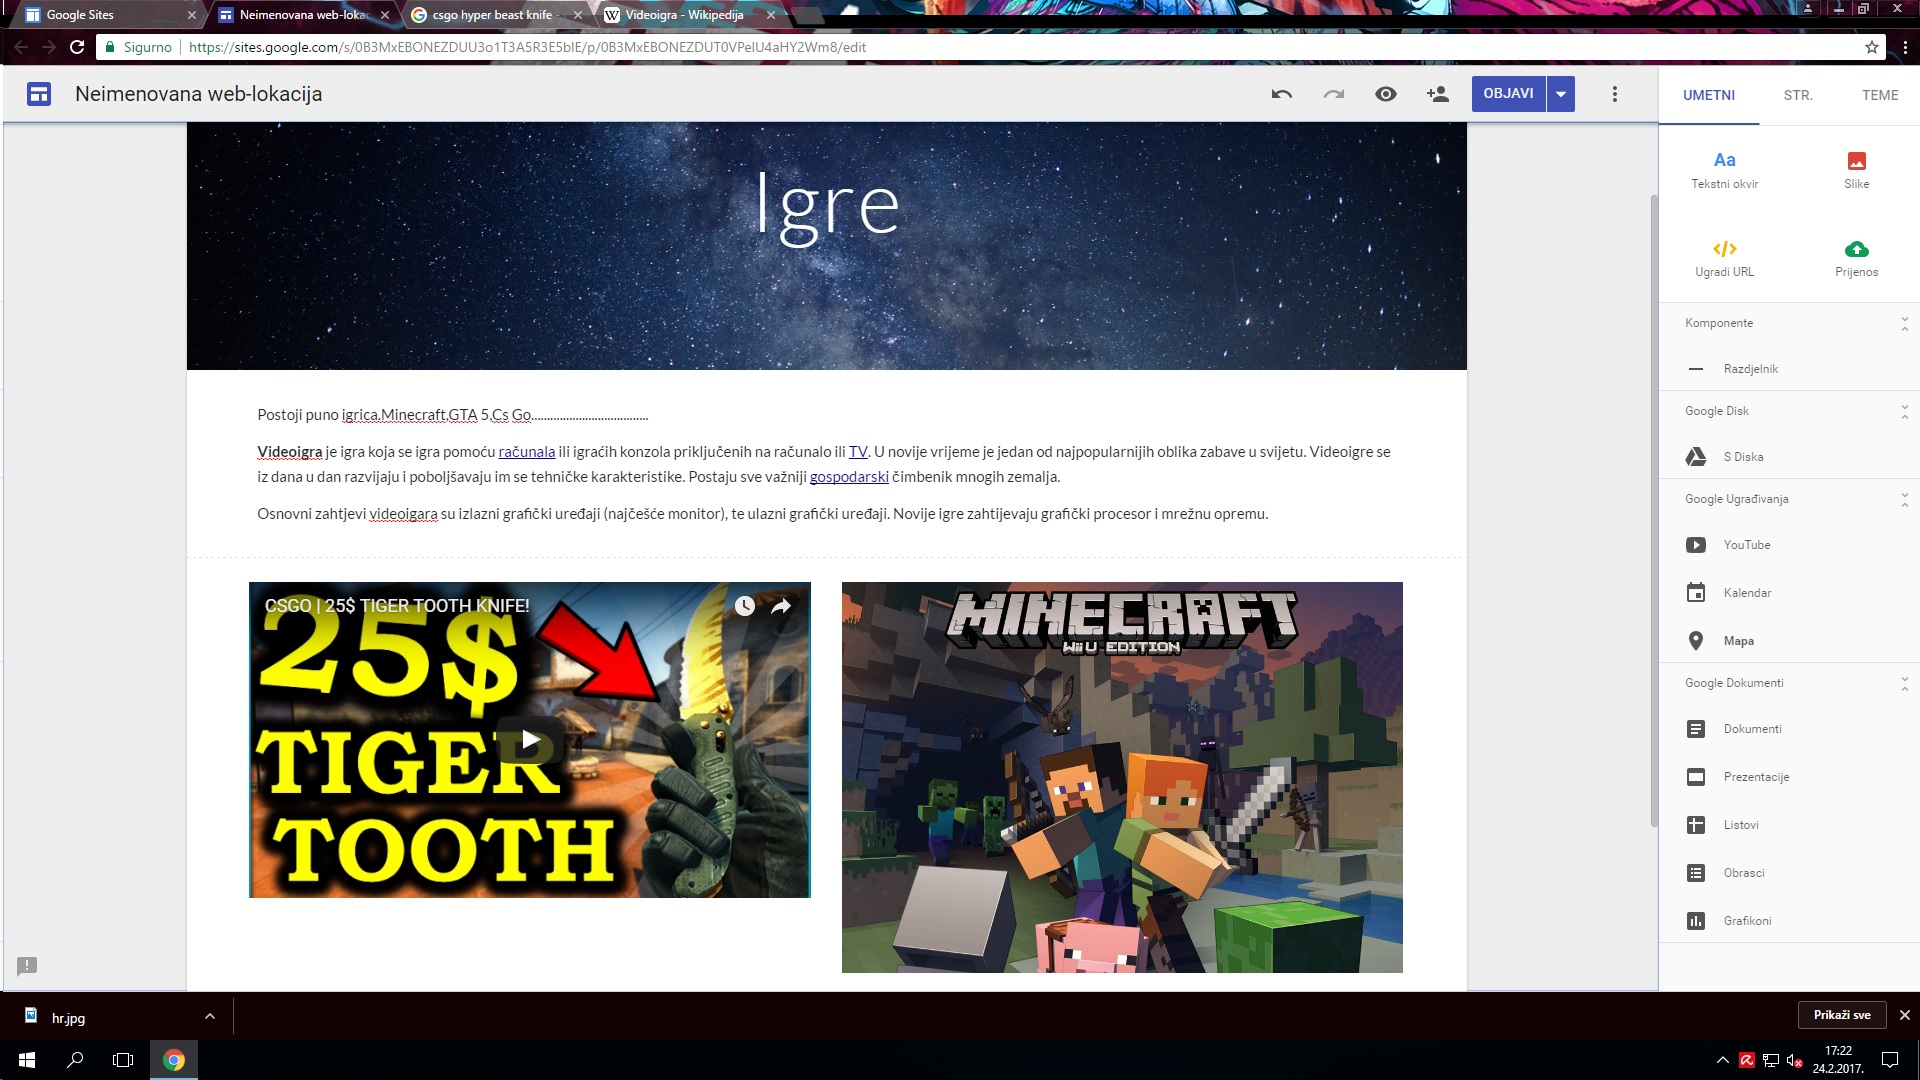
Task: Click the OBJAVI publish button
Action: (x=1508, y=94)
